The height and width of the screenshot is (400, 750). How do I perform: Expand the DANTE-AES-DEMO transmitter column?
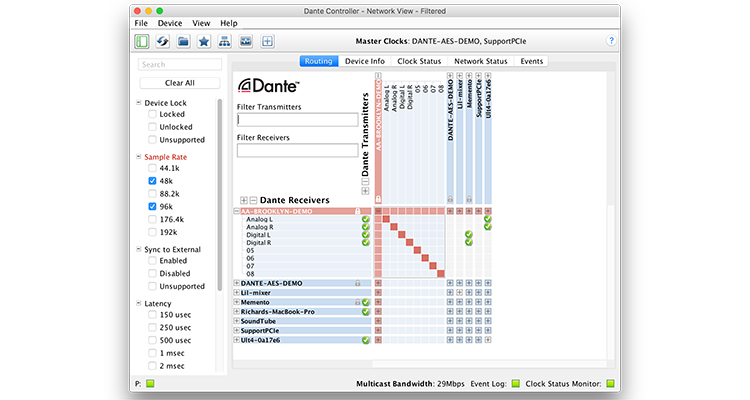450,76
